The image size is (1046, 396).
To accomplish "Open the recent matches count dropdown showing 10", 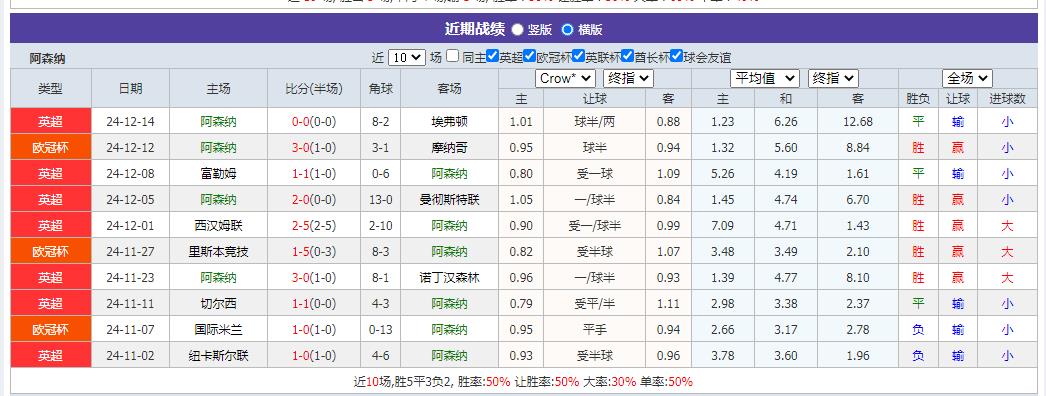I will [x=406, y=57].
